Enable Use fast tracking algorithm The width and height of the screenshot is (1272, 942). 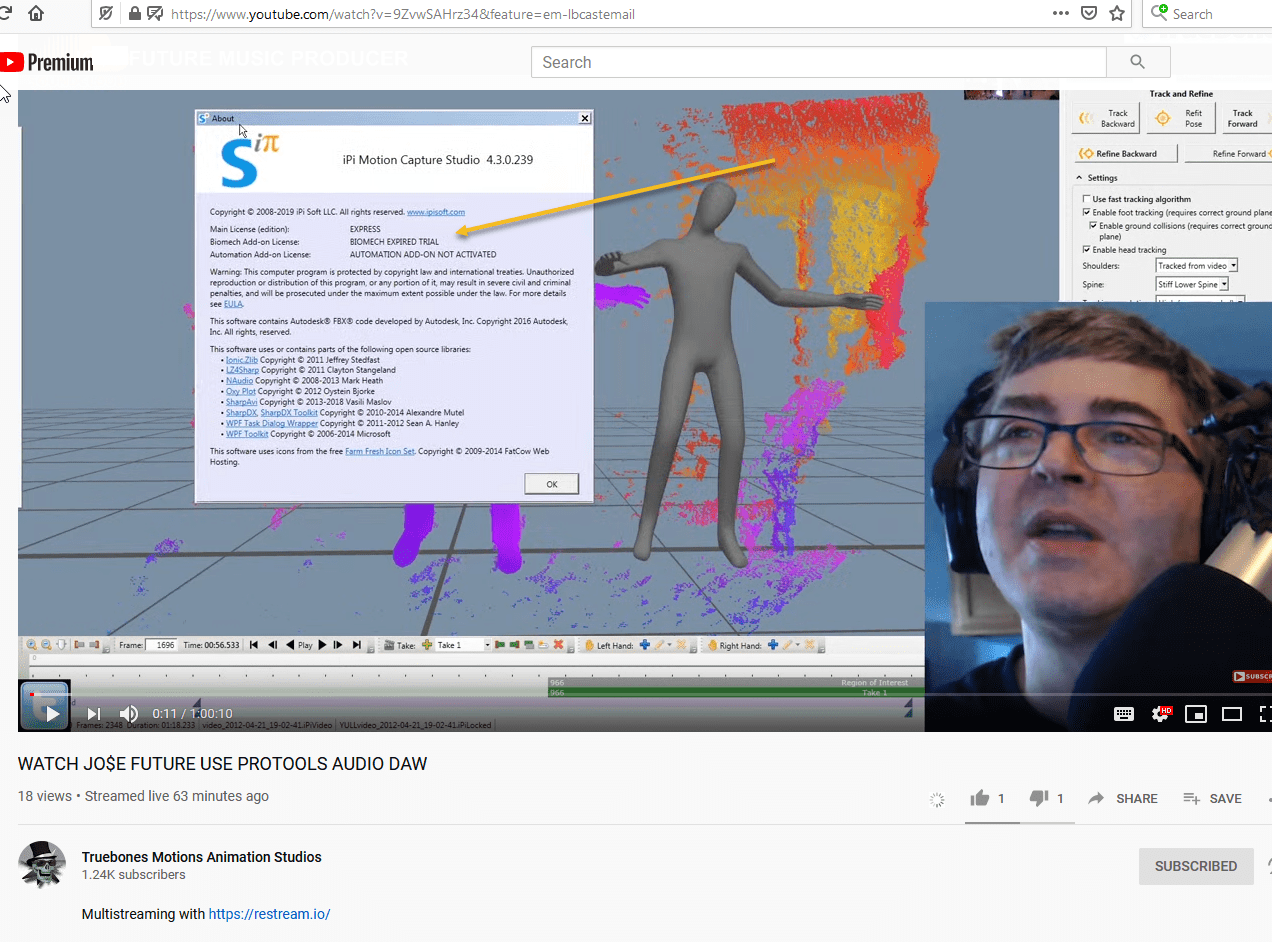pos(1087,199)
